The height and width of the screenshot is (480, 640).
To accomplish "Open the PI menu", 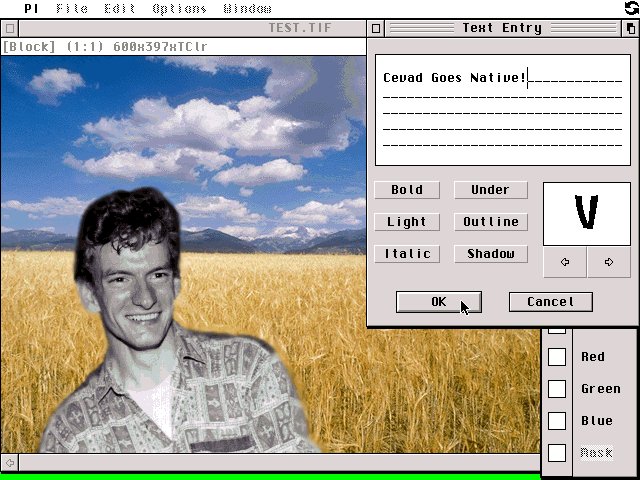I will (x=31, y=9).
